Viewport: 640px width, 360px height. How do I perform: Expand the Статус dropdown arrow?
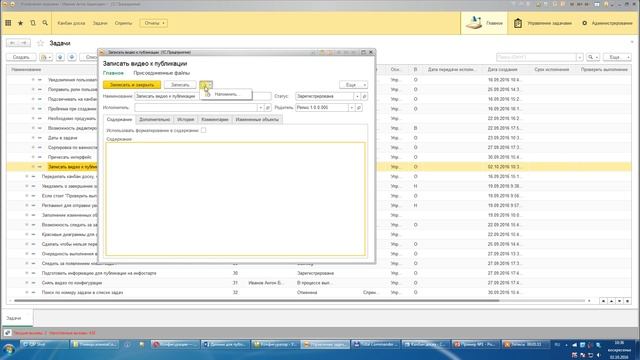pos(357,96)
